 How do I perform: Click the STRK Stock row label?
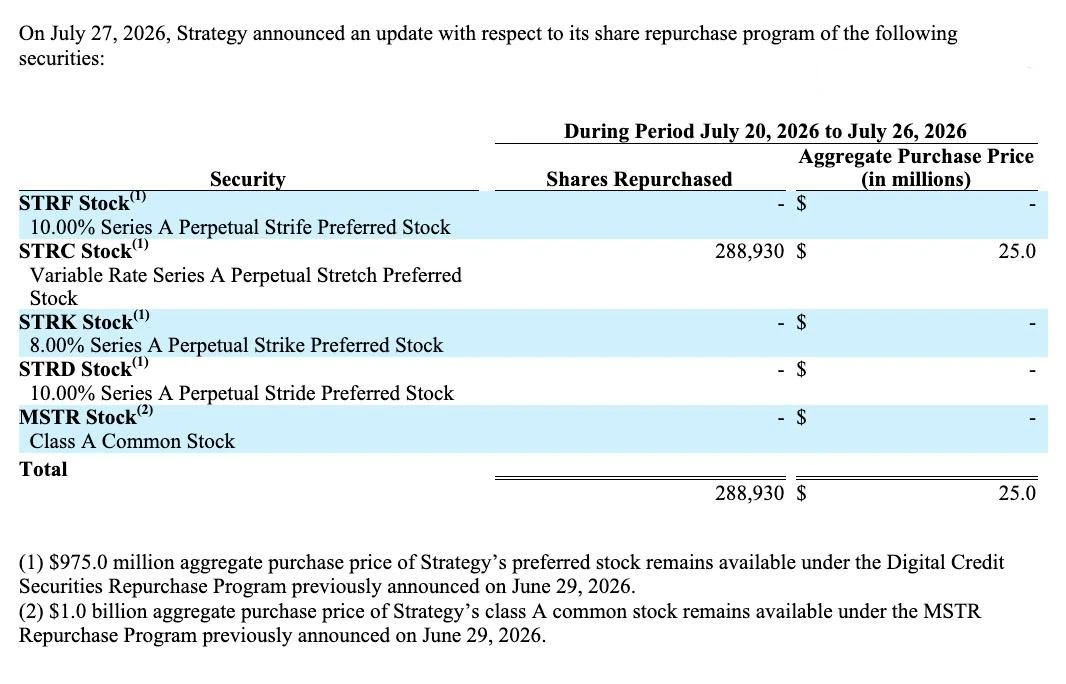[x=84, y=321]
